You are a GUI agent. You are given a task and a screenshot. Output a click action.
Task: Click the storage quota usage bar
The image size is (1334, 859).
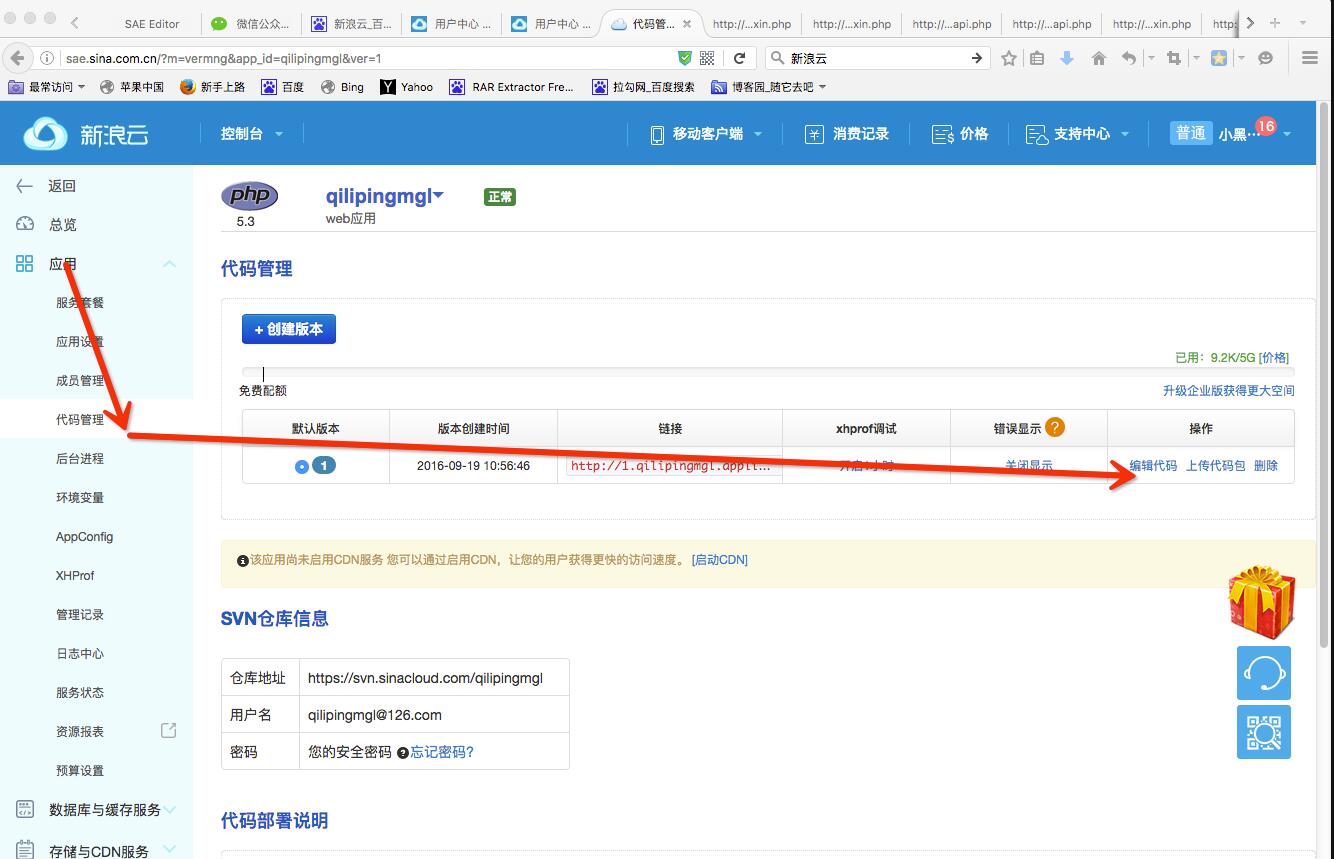point(768,373)
